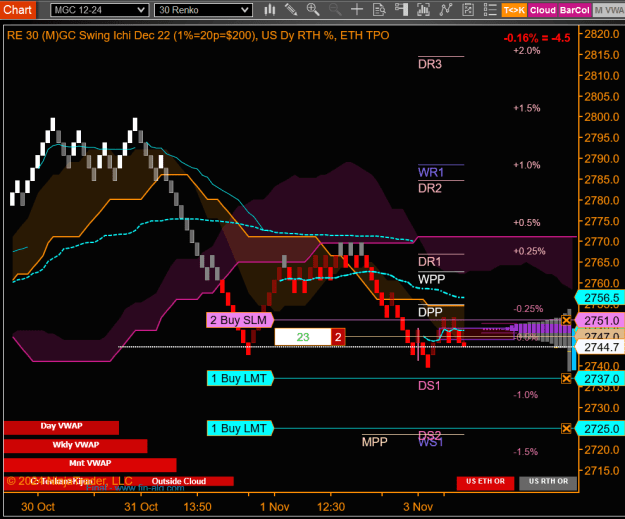625x519 pixels.
Task: Click the +0.5% percent level label
Action: (x=527, y=222)
